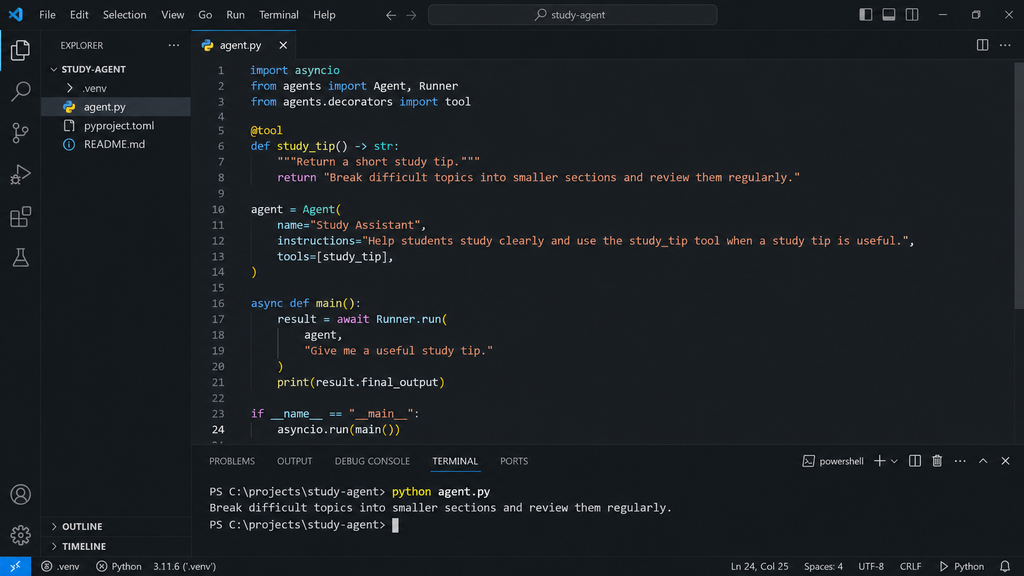Image resolution: width=1024 pixels, height=576 pixels.
Task: Click line number 24 in the gutter
Action: pos(218,430)
